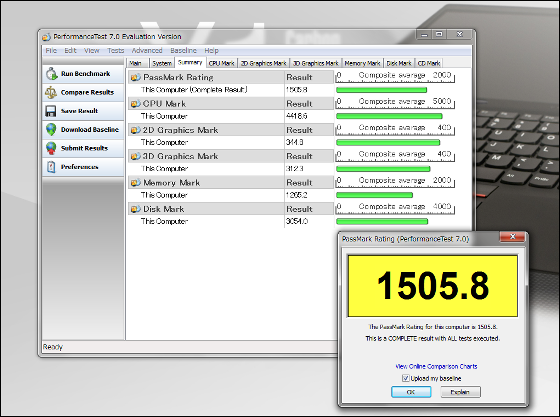560x417 pixels.
Task: Open the CD Mark tab
Action: [429, 63]
